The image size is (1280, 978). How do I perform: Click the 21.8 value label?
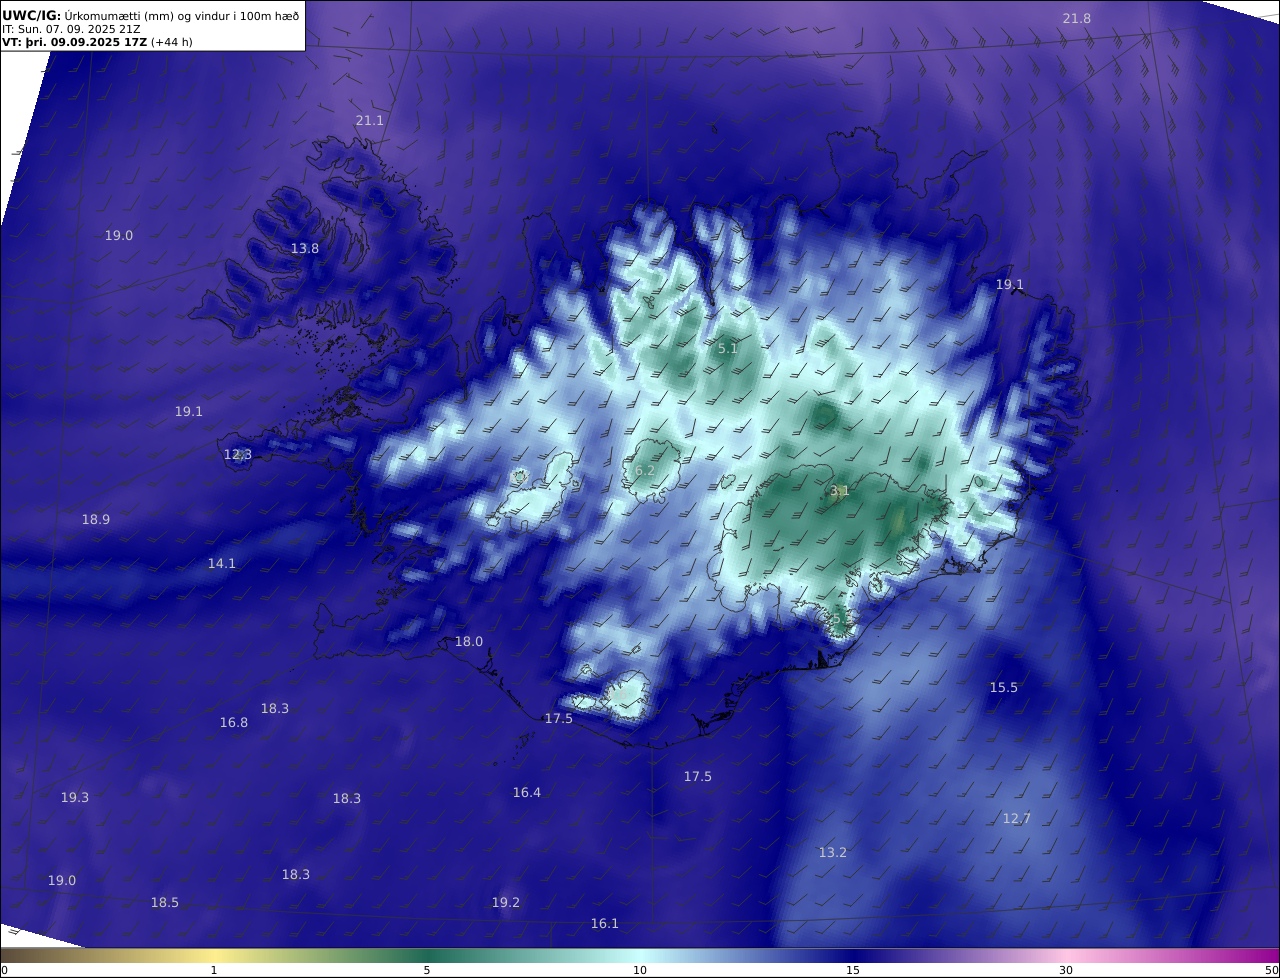(1077, 19)
